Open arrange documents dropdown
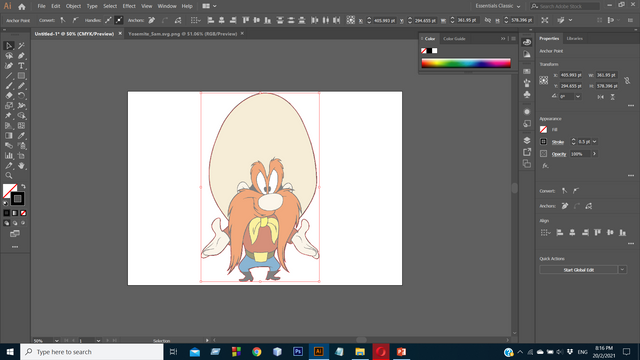640x360 pixels. pos(209,6)
